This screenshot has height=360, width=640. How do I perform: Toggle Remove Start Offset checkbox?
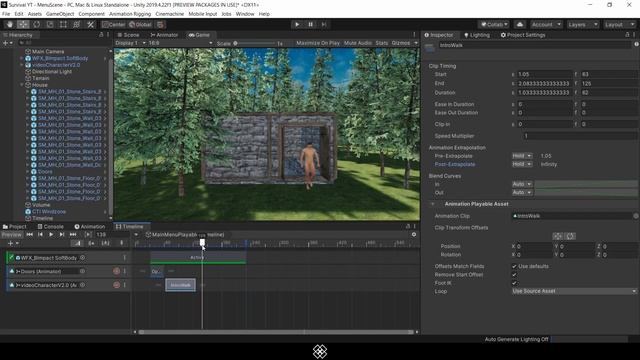[x=514, y=275]
